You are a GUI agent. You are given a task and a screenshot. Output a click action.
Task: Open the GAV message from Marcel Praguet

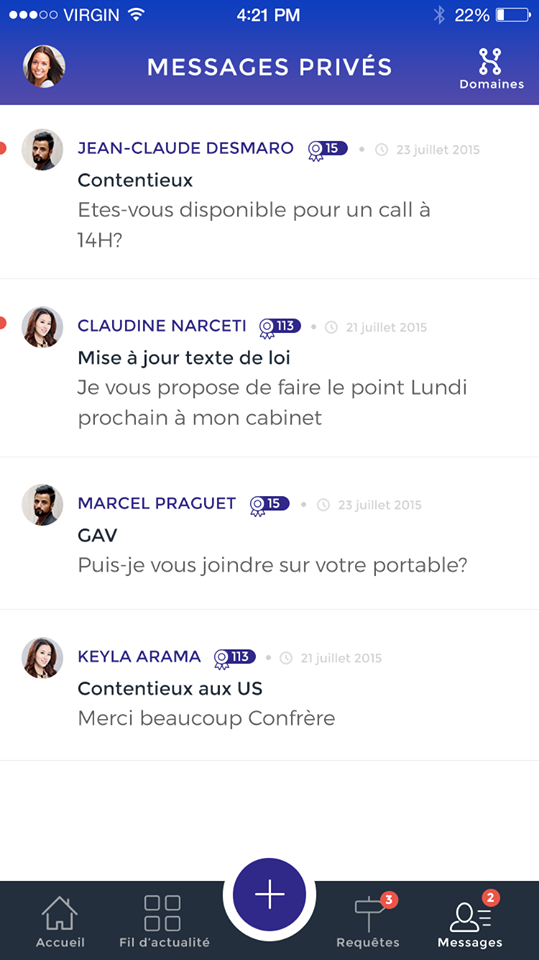tap(270, 533)
